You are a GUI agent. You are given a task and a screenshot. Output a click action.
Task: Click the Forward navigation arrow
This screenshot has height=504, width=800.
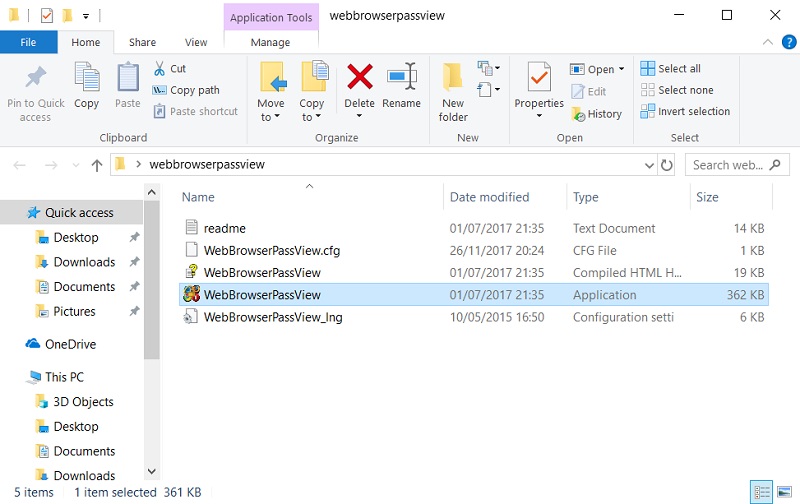click(51, 165)
